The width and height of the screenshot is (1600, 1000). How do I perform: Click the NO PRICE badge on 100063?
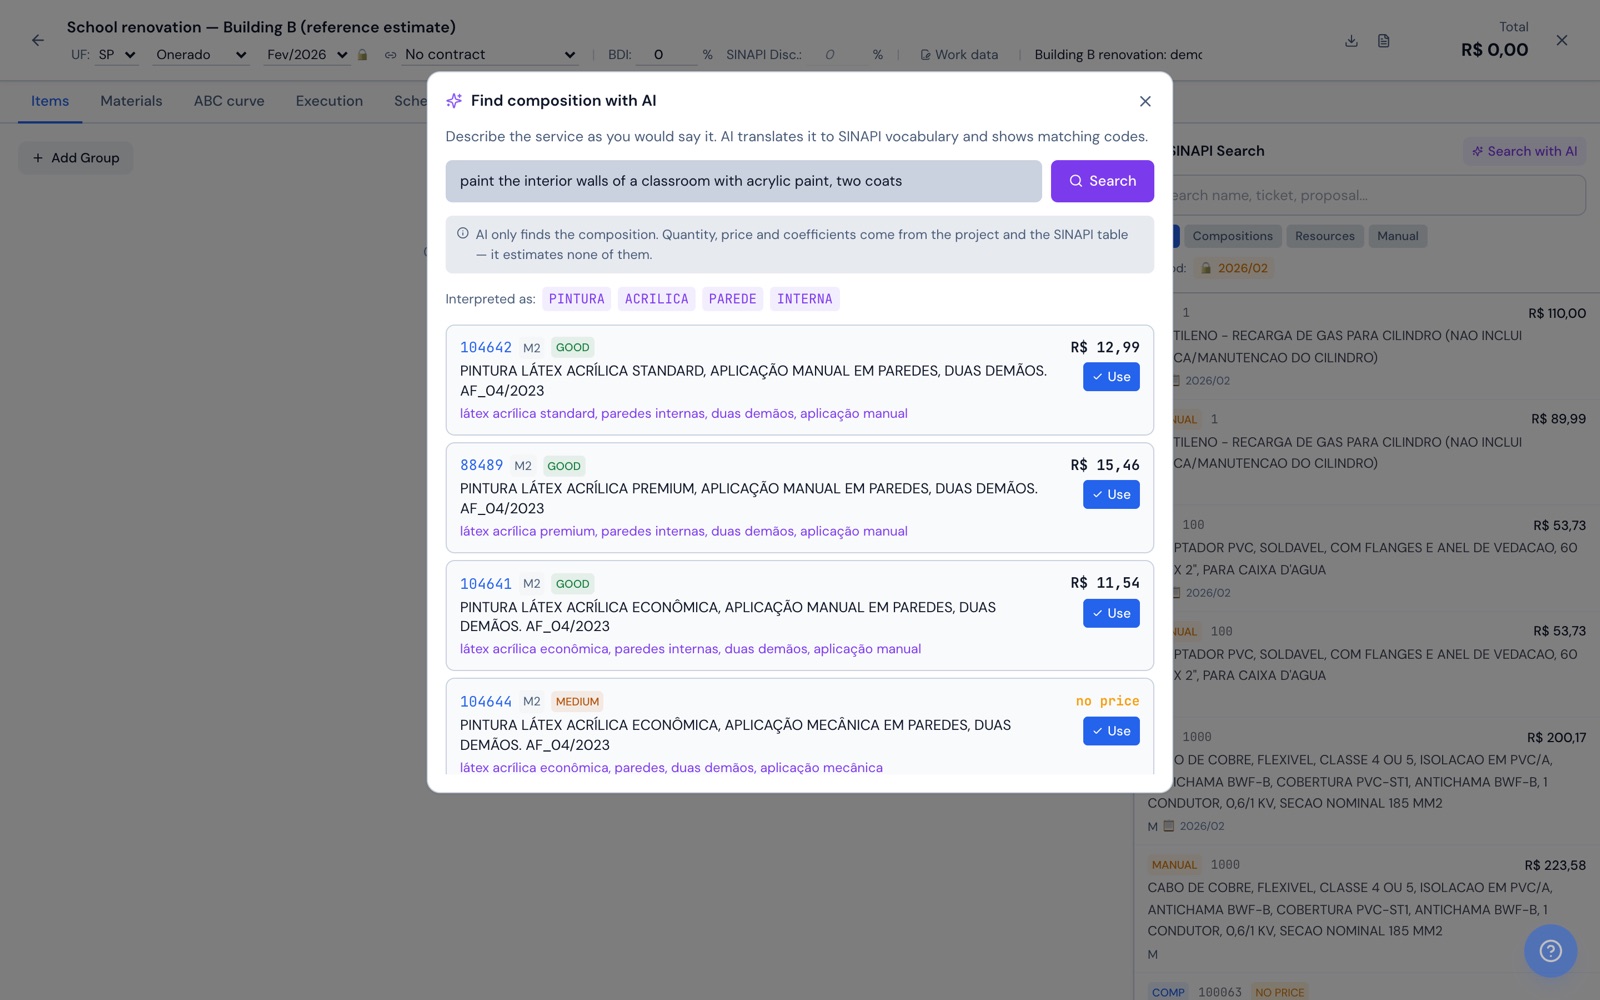coord(1279,992)
